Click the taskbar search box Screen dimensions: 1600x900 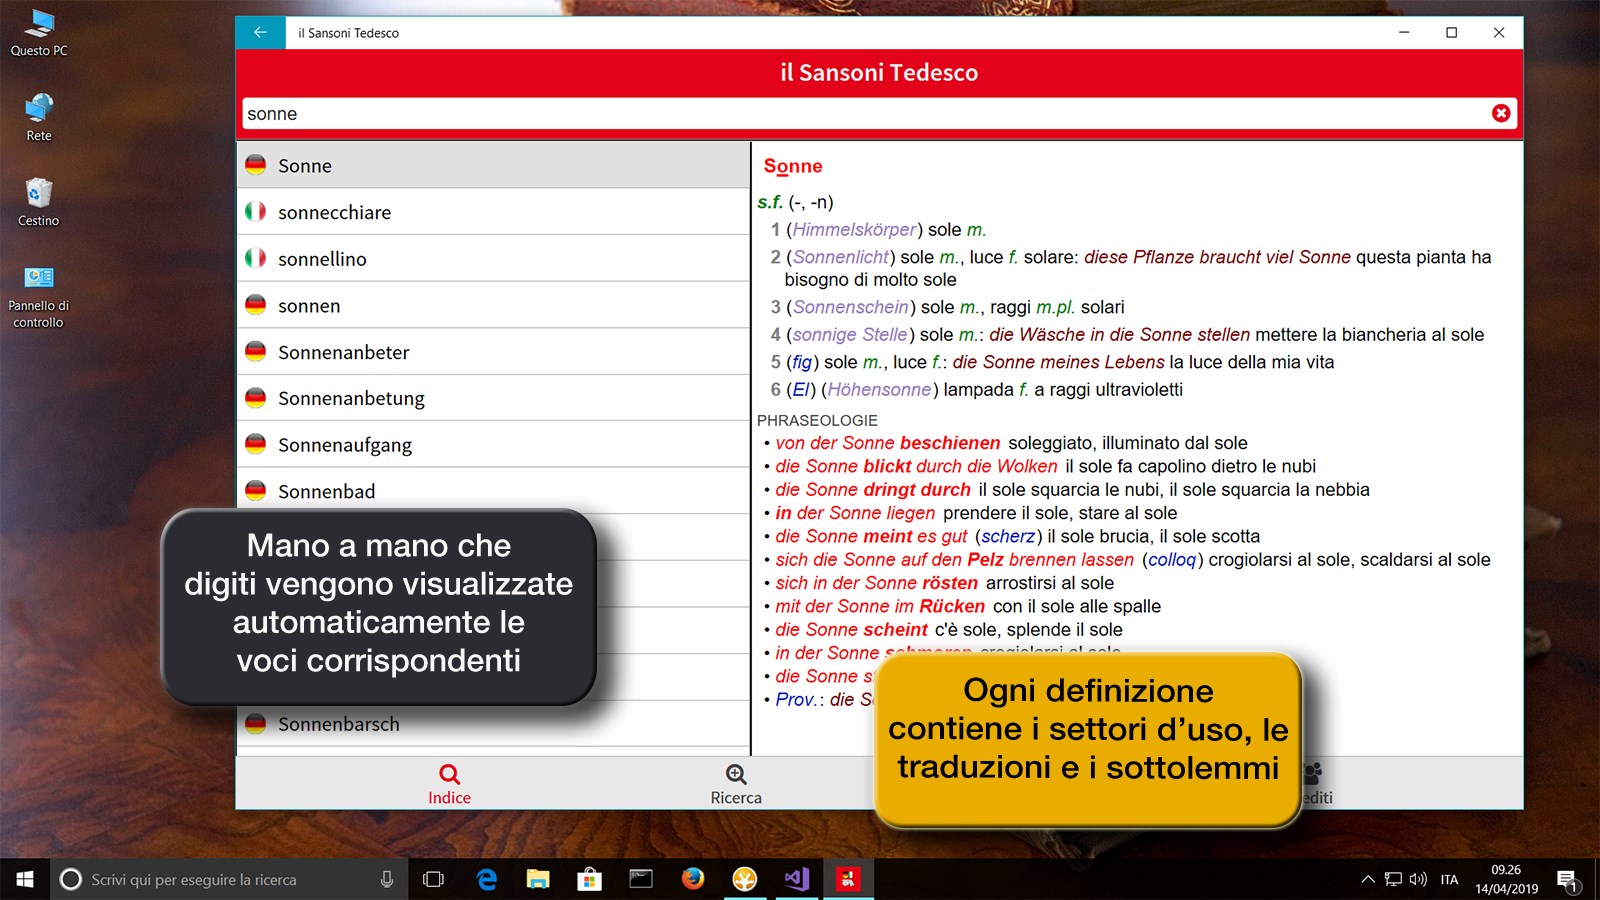229,879
